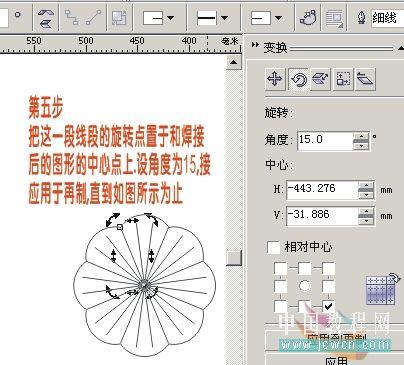Click the small node square on flower outline
Image resolution: width=404 pixels, height=365 pixels.
(120, 227)
